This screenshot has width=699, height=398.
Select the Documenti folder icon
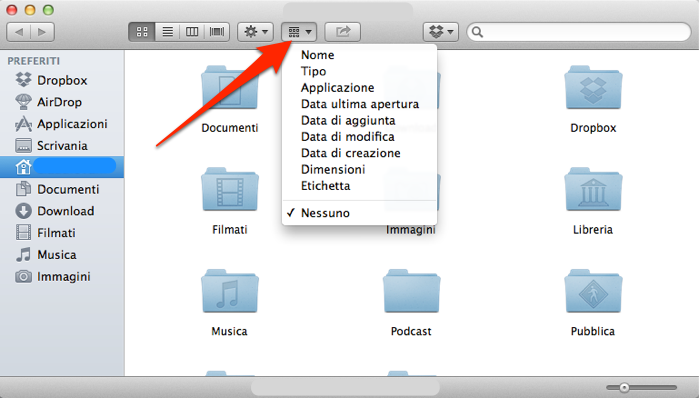[x=230, y=88]
